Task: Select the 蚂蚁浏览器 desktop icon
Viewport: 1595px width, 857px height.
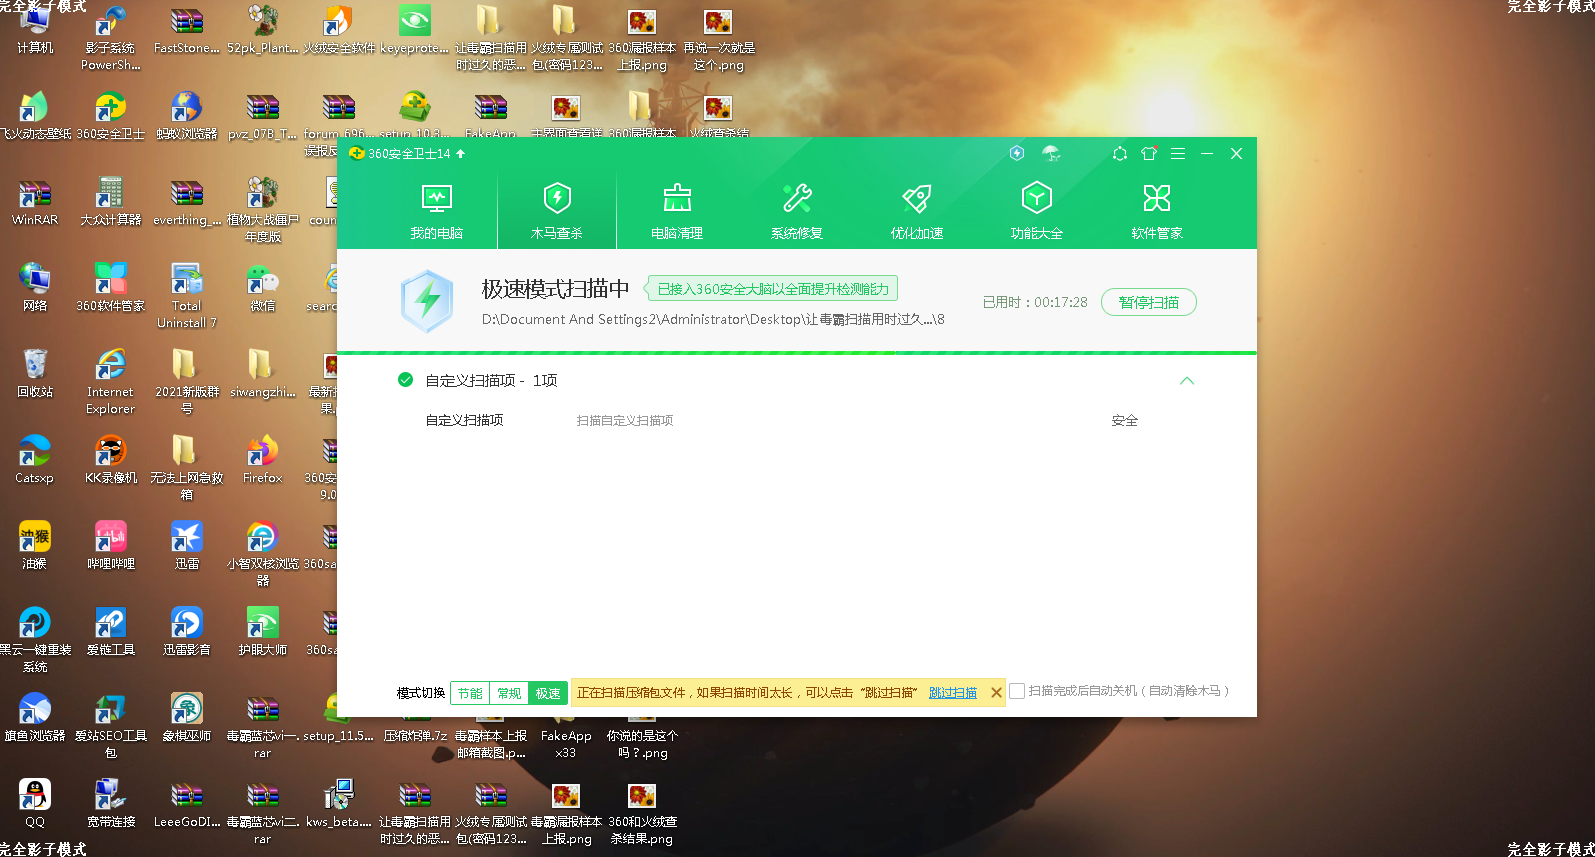Action: pyautogui.click(x=187, y=116)
